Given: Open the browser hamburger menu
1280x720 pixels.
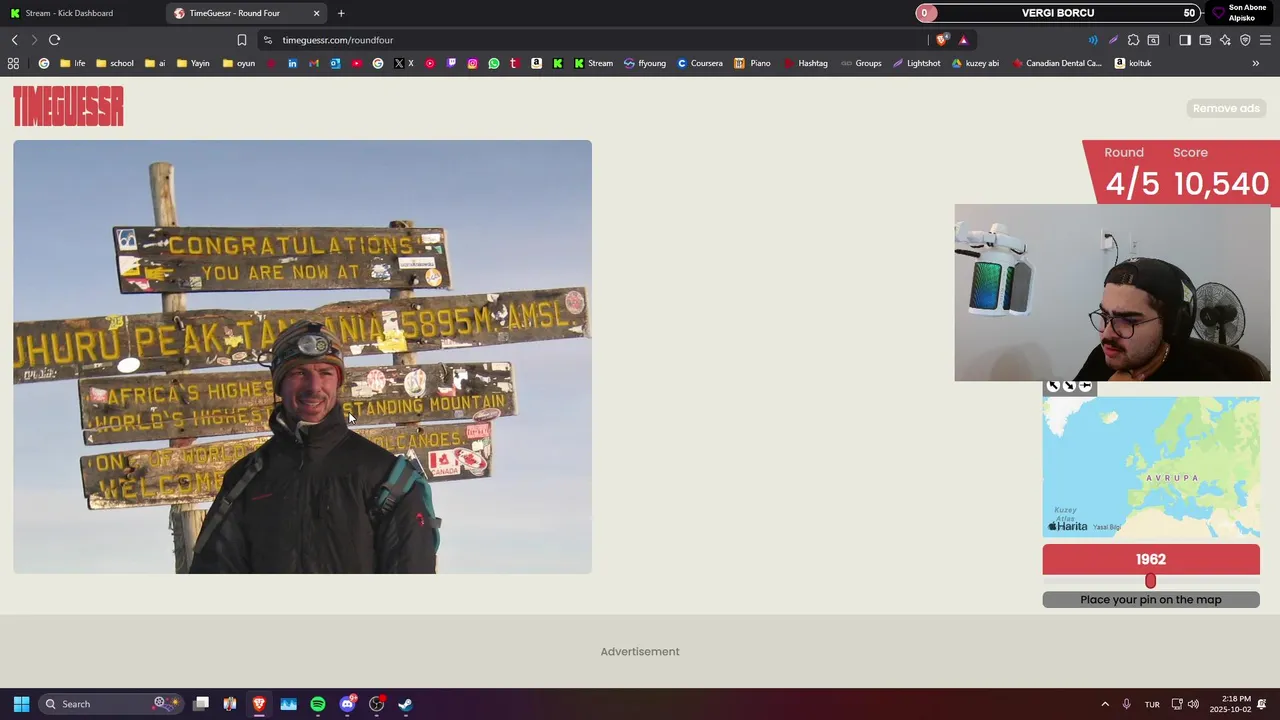Looking at the screenshot, I should pyautogui.click(x=1265, y=40).
